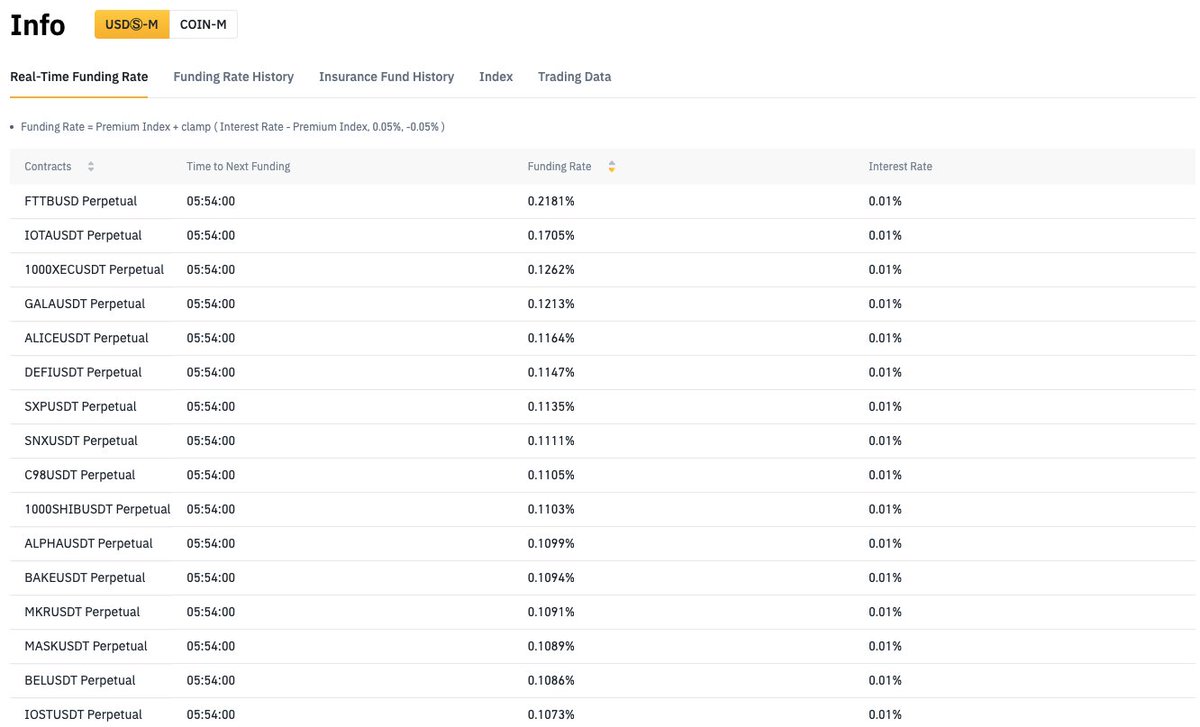Select IOTAUSDT Perpetual contract
Screen dimensions: 1200x727
pyautogui.click(x=83, y=235)
